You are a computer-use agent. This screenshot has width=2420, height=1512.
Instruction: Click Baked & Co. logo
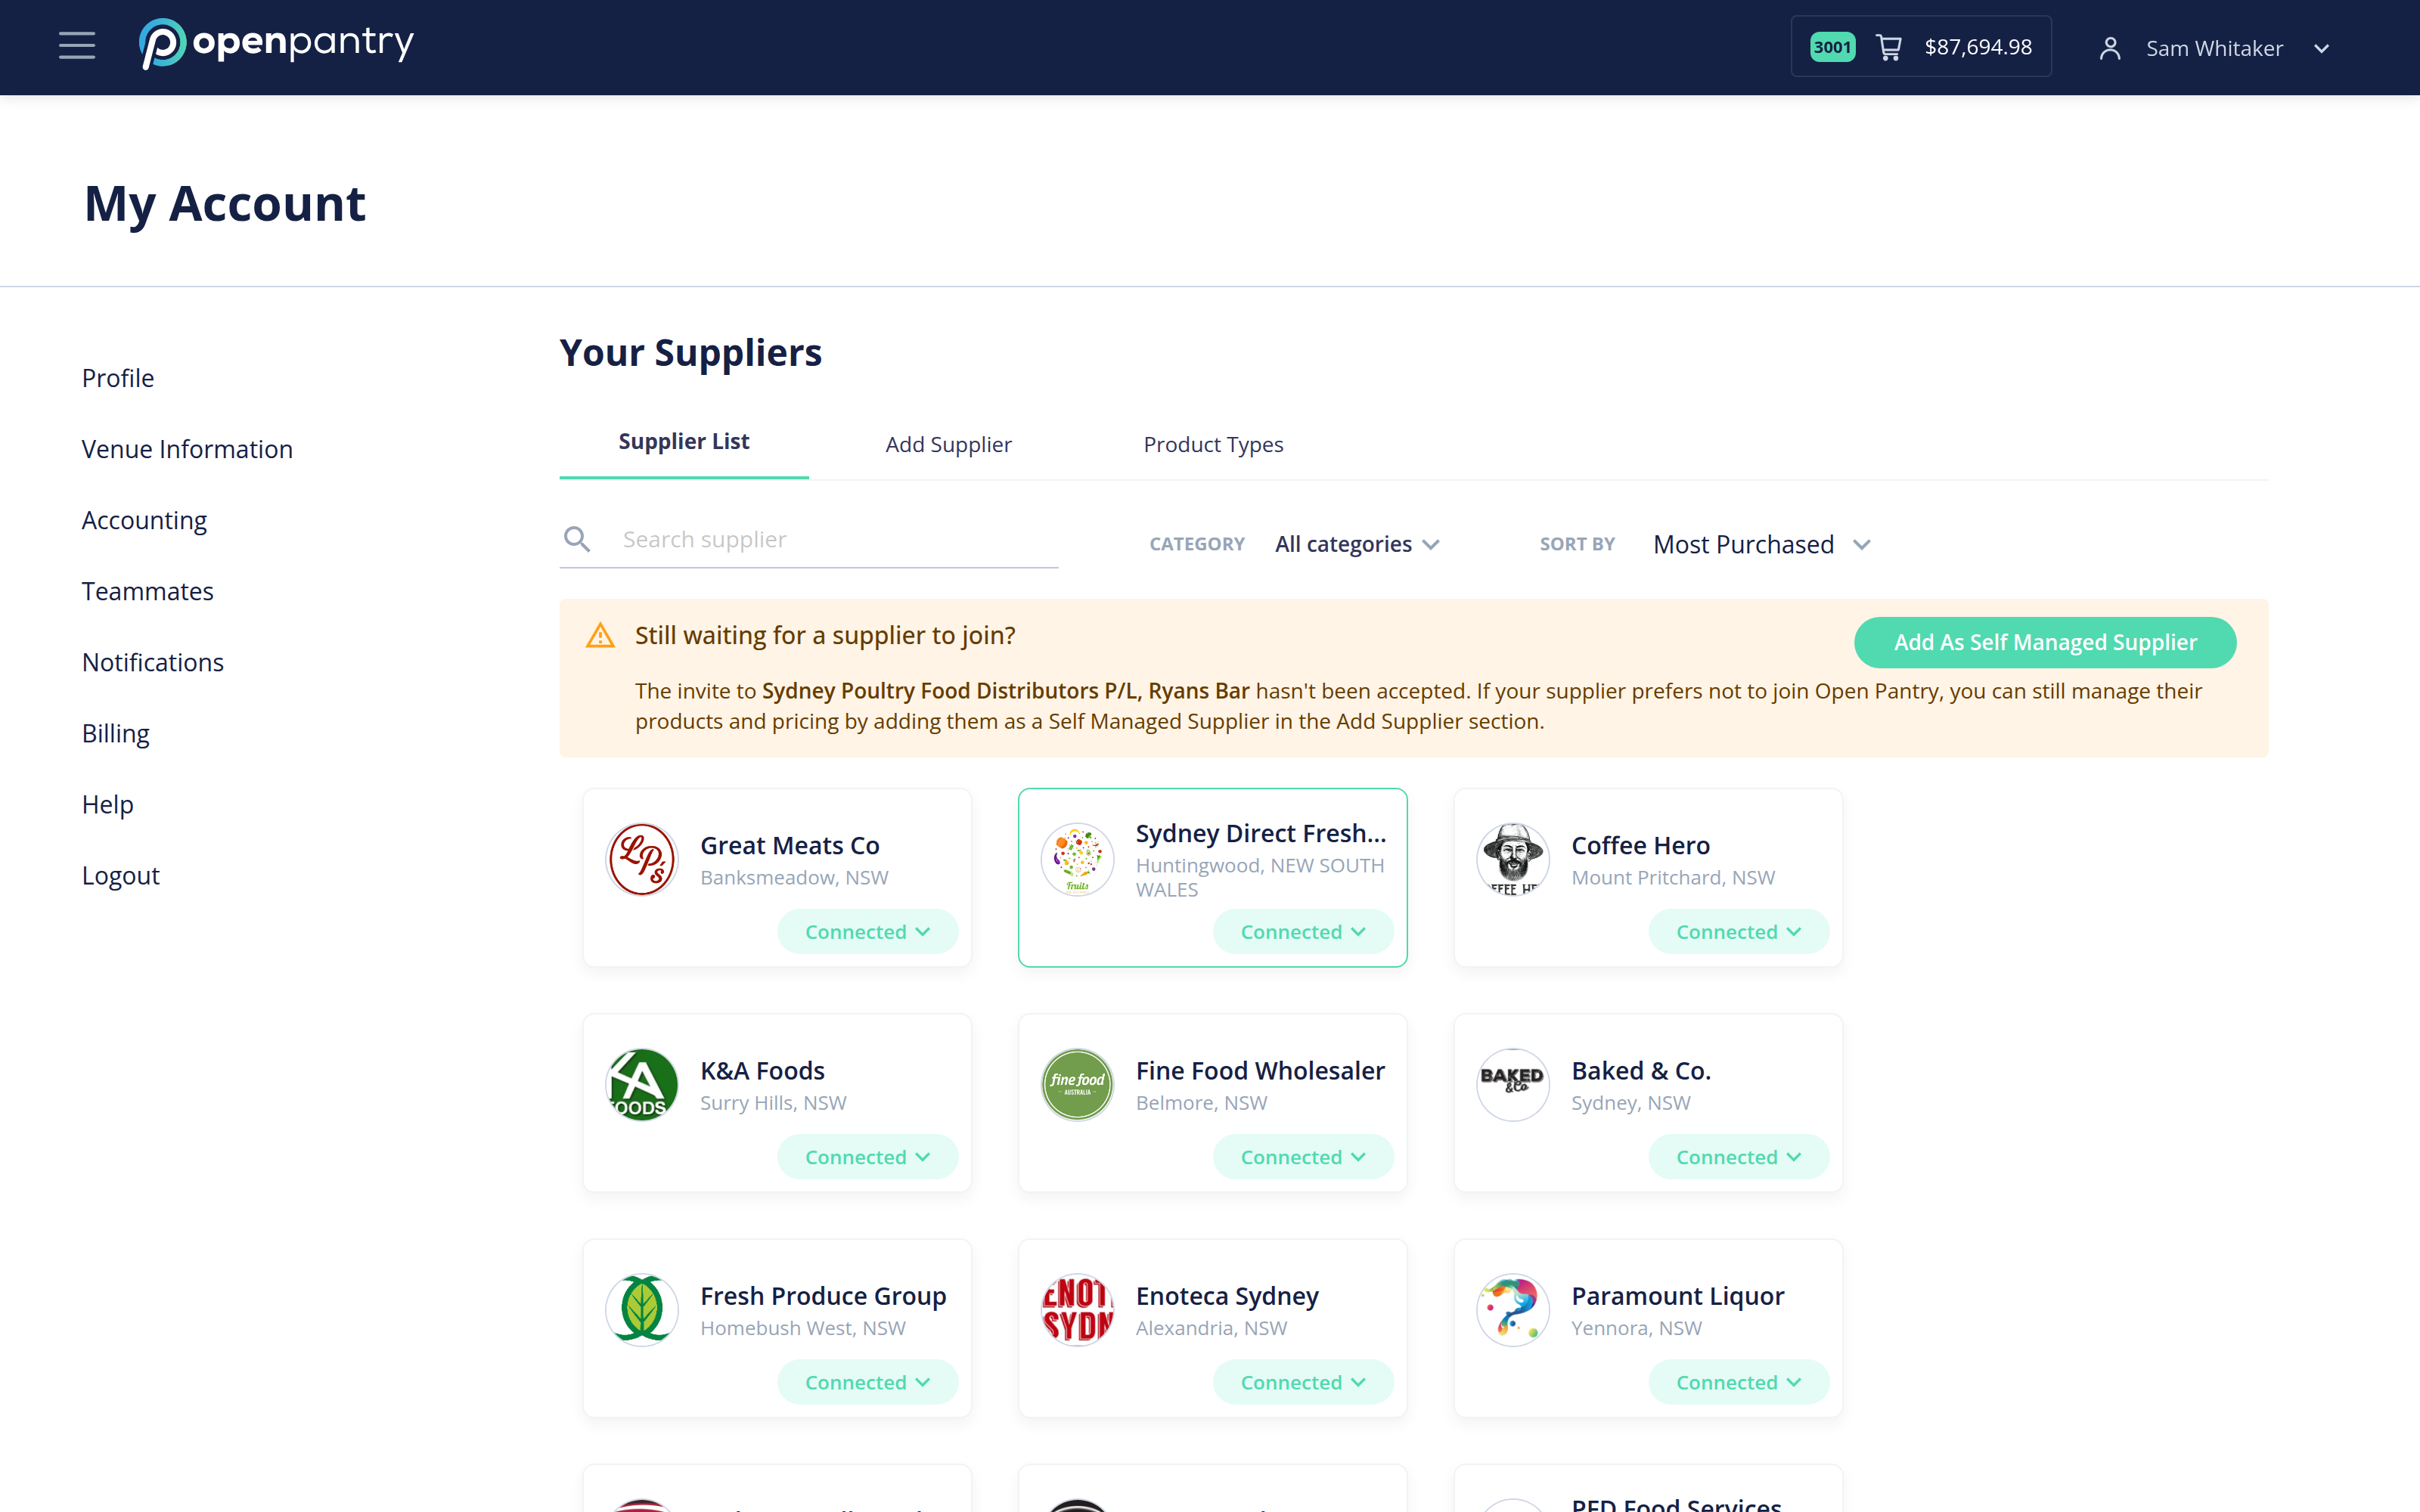pos(1513,1084)
